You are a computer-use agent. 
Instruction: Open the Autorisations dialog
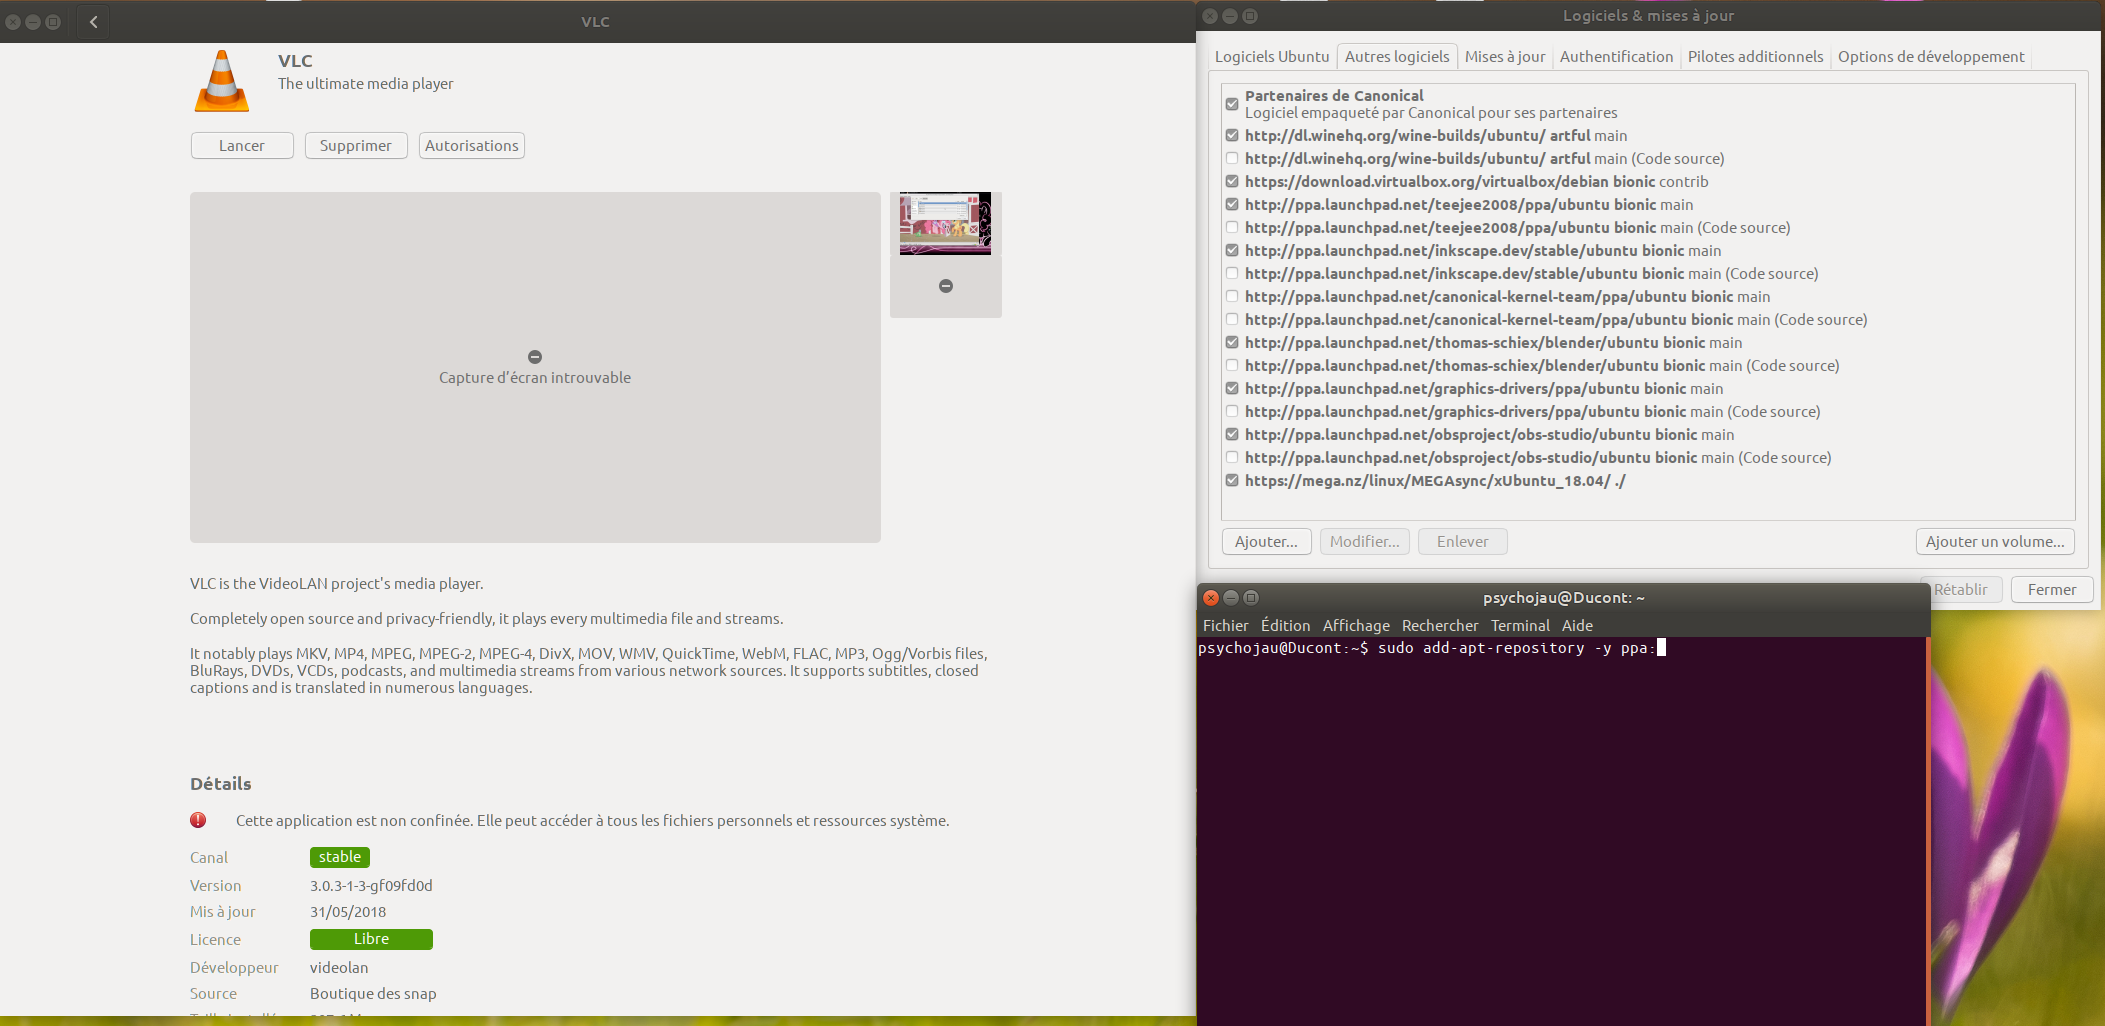click(x=472, y=146)
